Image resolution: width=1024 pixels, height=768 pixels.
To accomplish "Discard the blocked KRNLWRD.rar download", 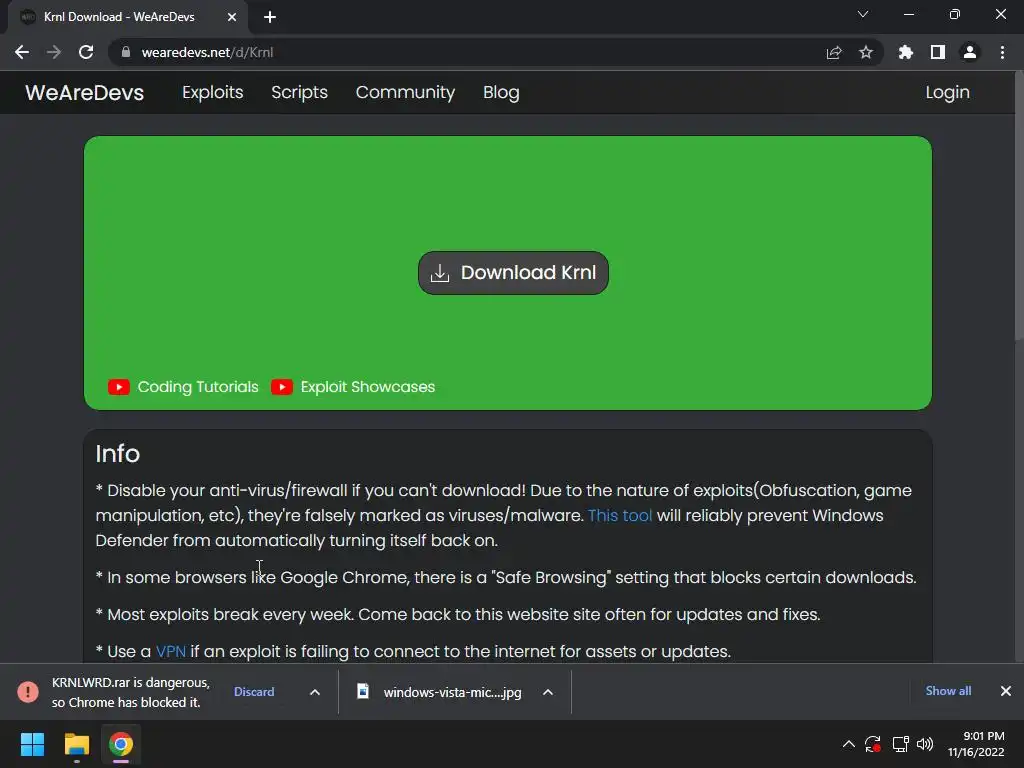I will [254, 692].
